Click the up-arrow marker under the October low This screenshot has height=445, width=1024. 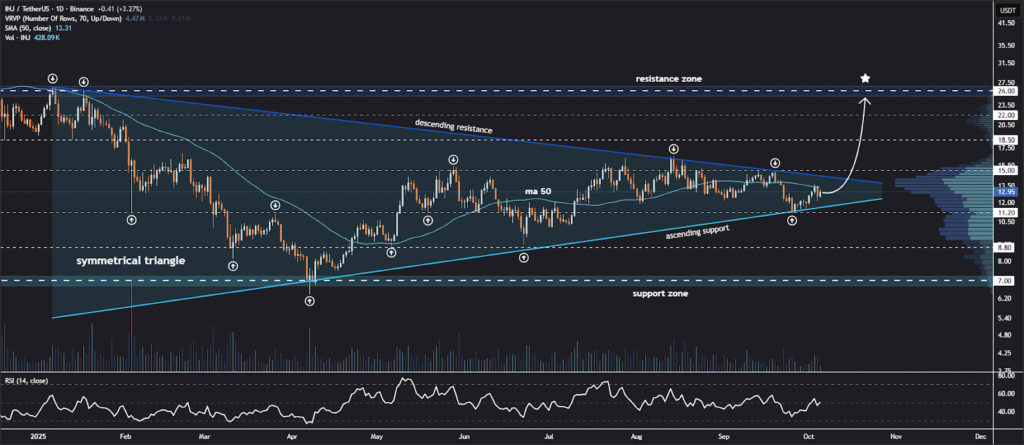792,219
